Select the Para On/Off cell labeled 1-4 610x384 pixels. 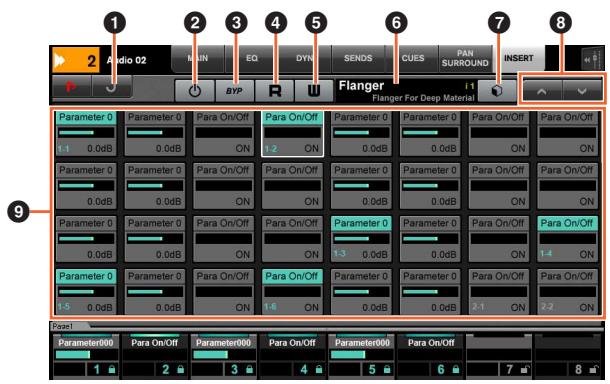[x=567, y=239]
